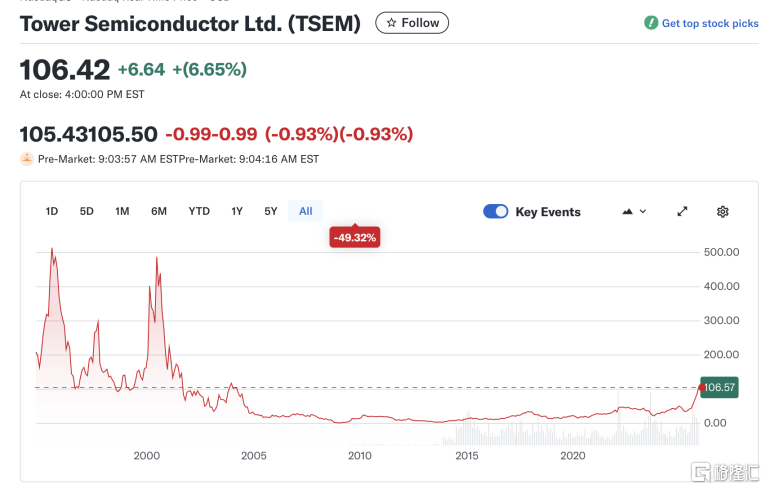Click the green top stock picks icon

[x=651, y=23]
